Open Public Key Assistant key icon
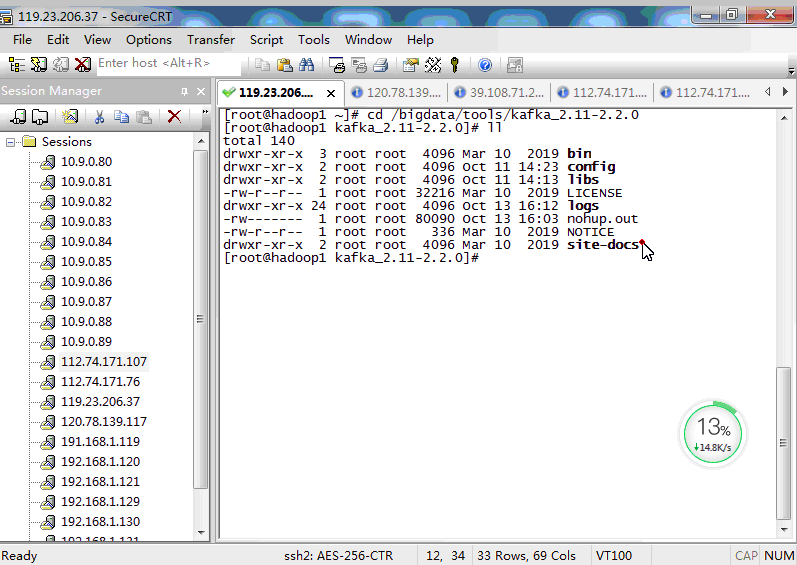Viewport: 797px width, 565px height. (x=455, y=65)
